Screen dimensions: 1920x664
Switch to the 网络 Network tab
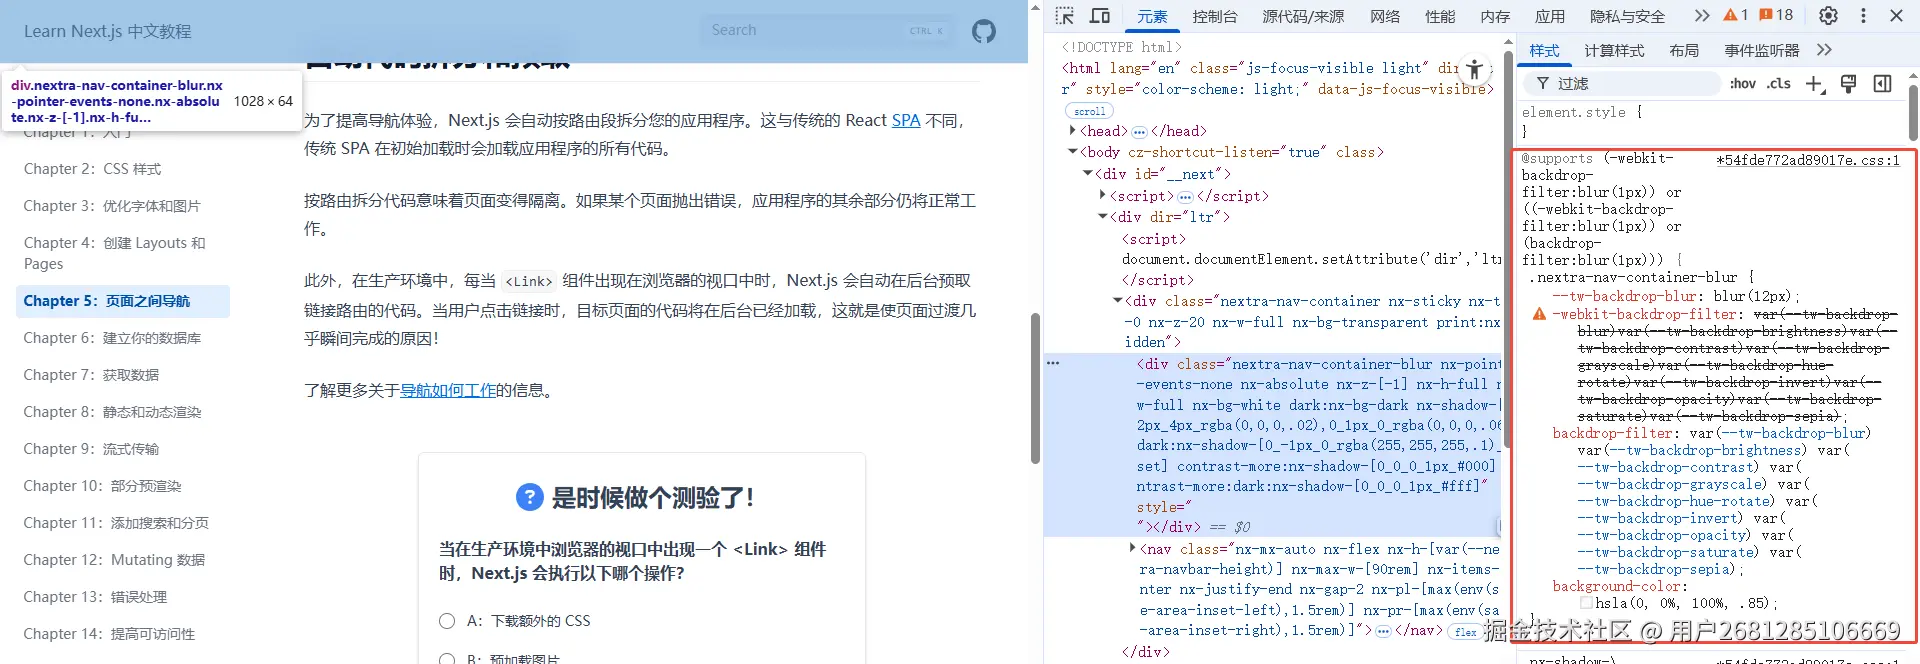coord(1385,16)
